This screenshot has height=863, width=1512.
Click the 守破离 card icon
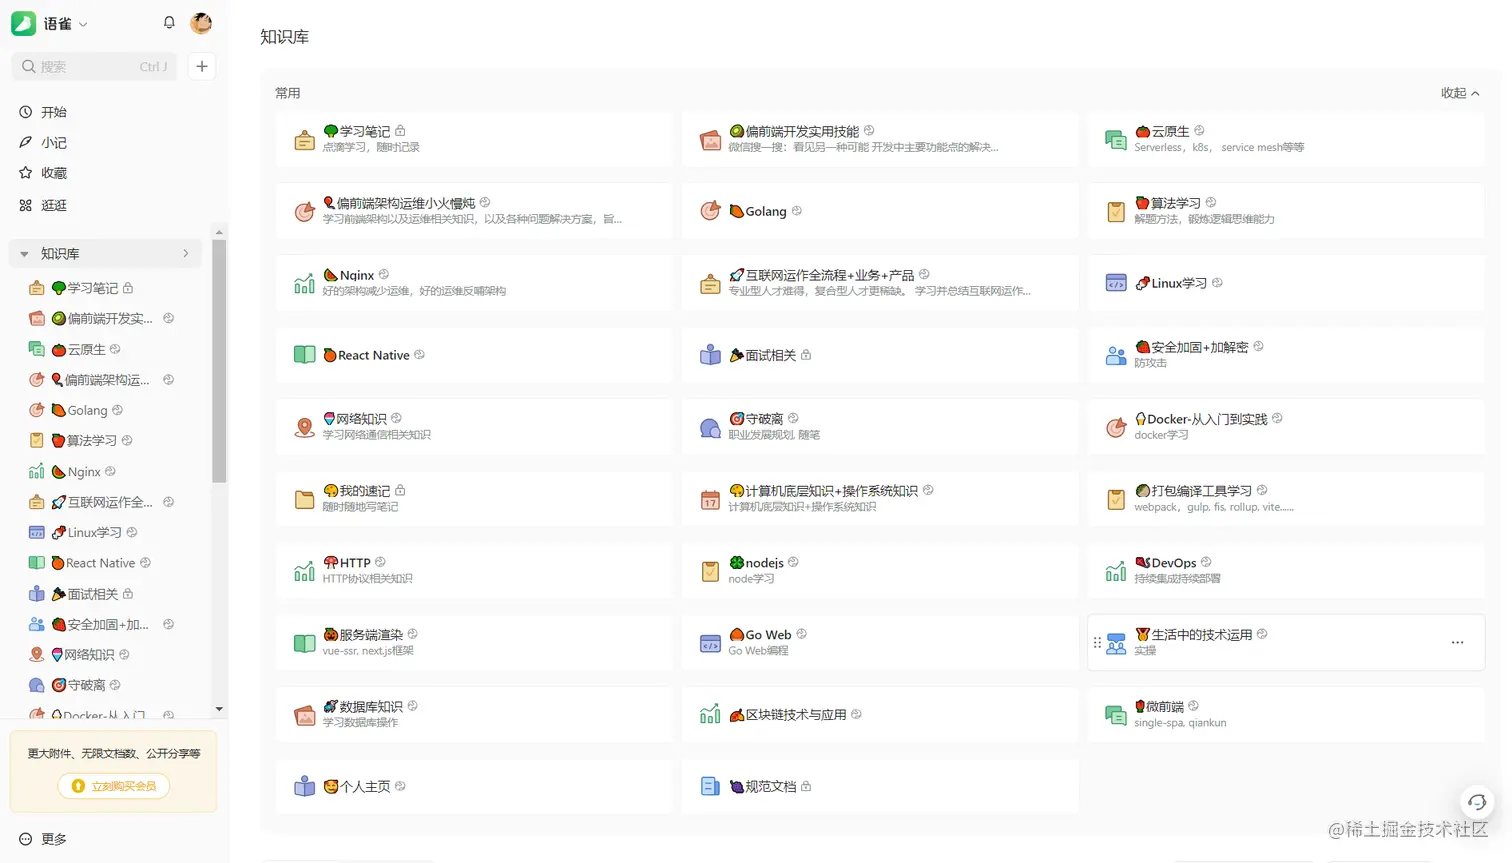click(x=711, y=427)
